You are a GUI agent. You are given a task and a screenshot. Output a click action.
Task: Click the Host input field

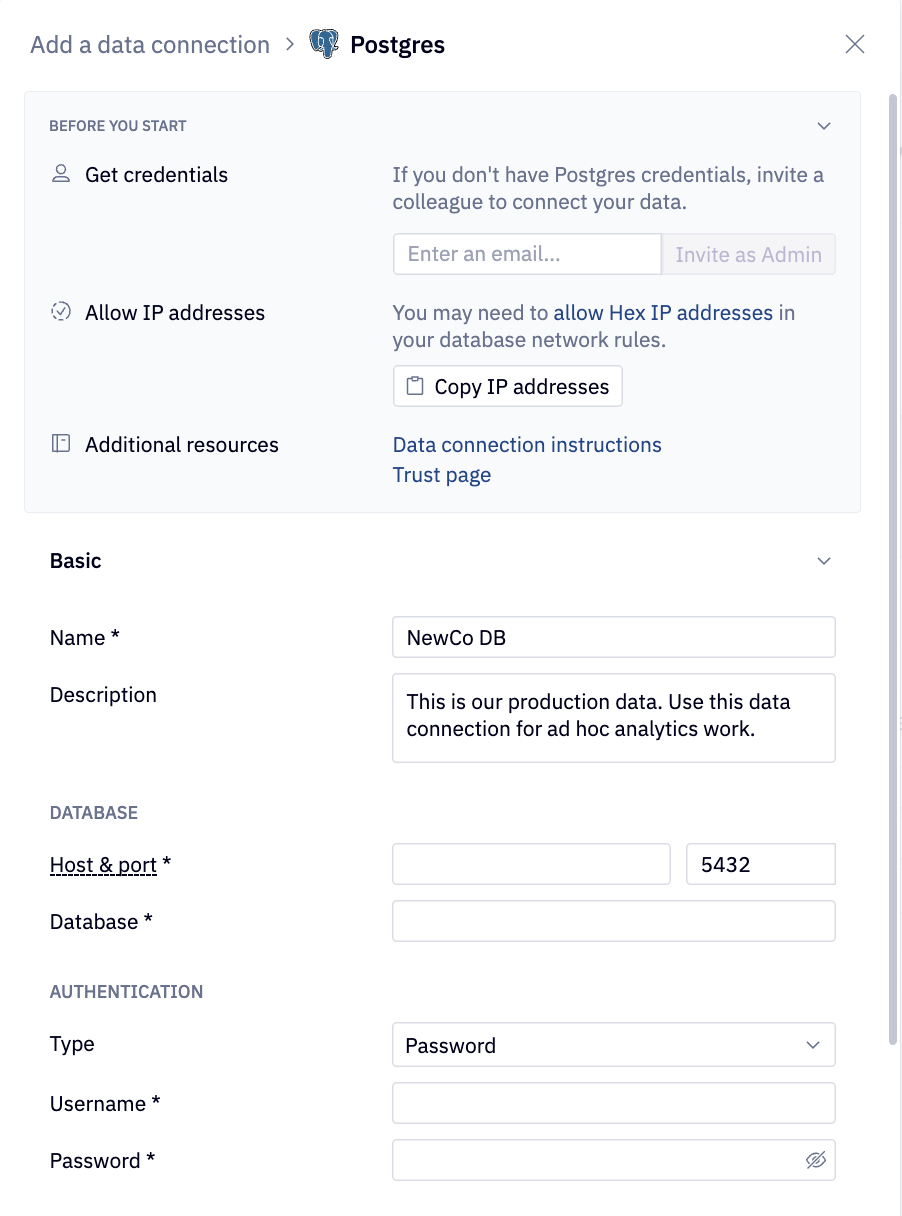click(x=531, y=865)
